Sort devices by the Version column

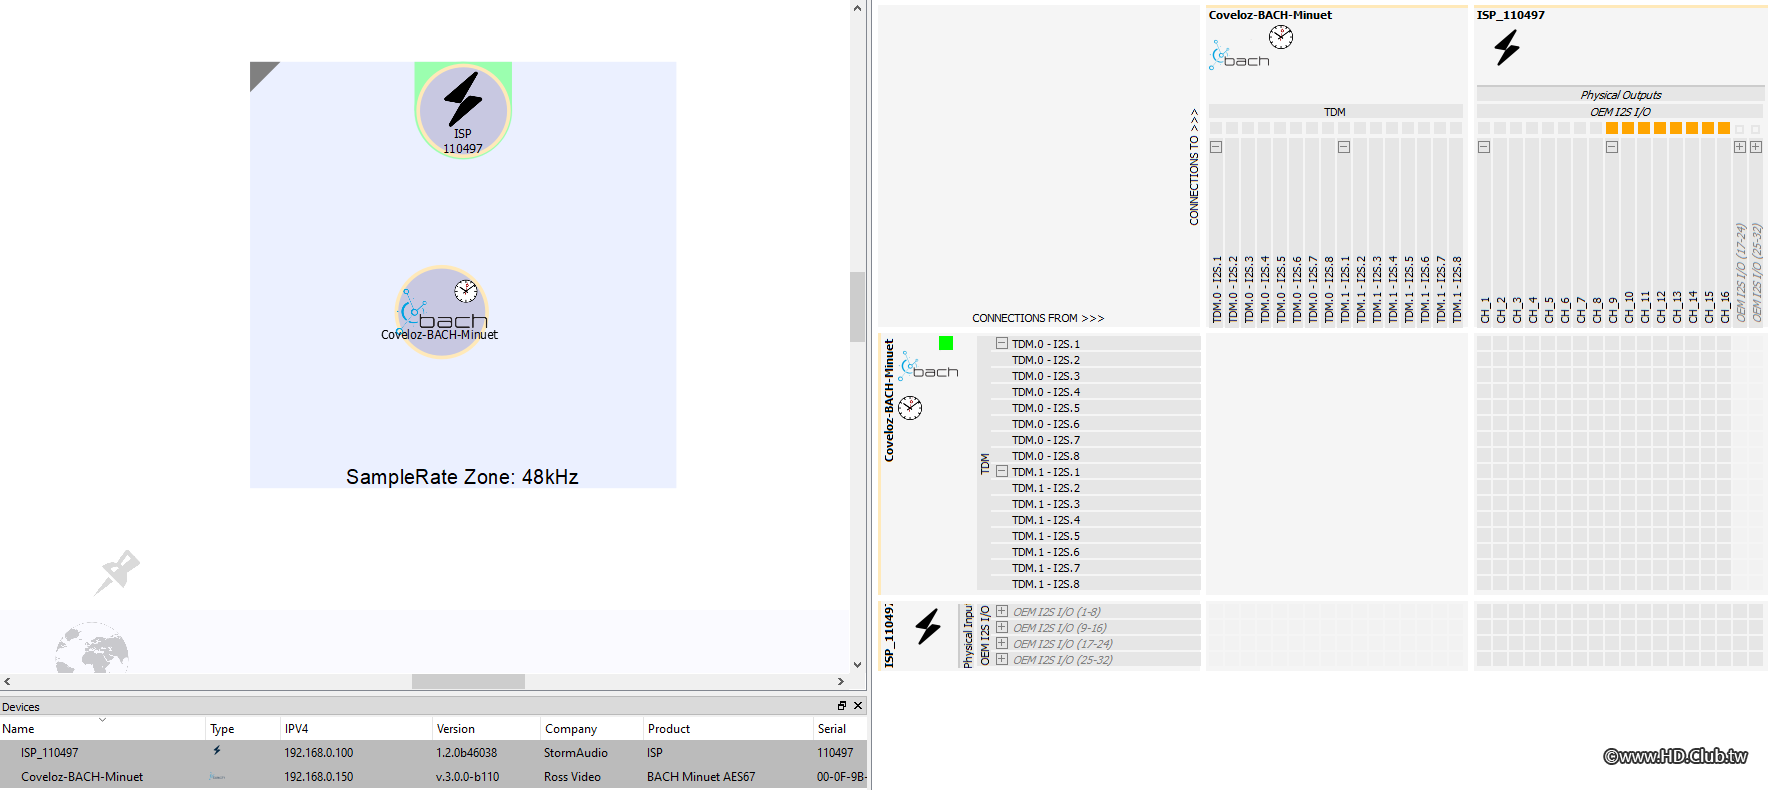[486, 729]
